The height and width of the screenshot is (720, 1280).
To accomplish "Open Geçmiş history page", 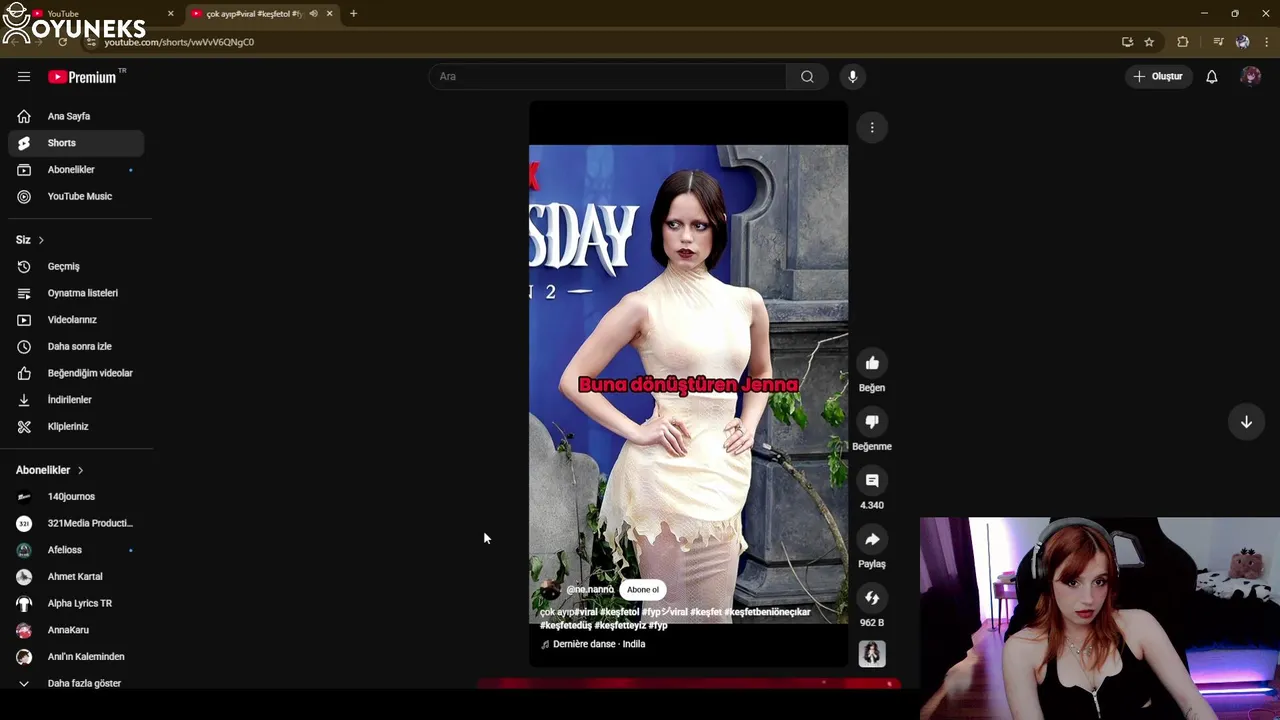I will coord(76,266).
